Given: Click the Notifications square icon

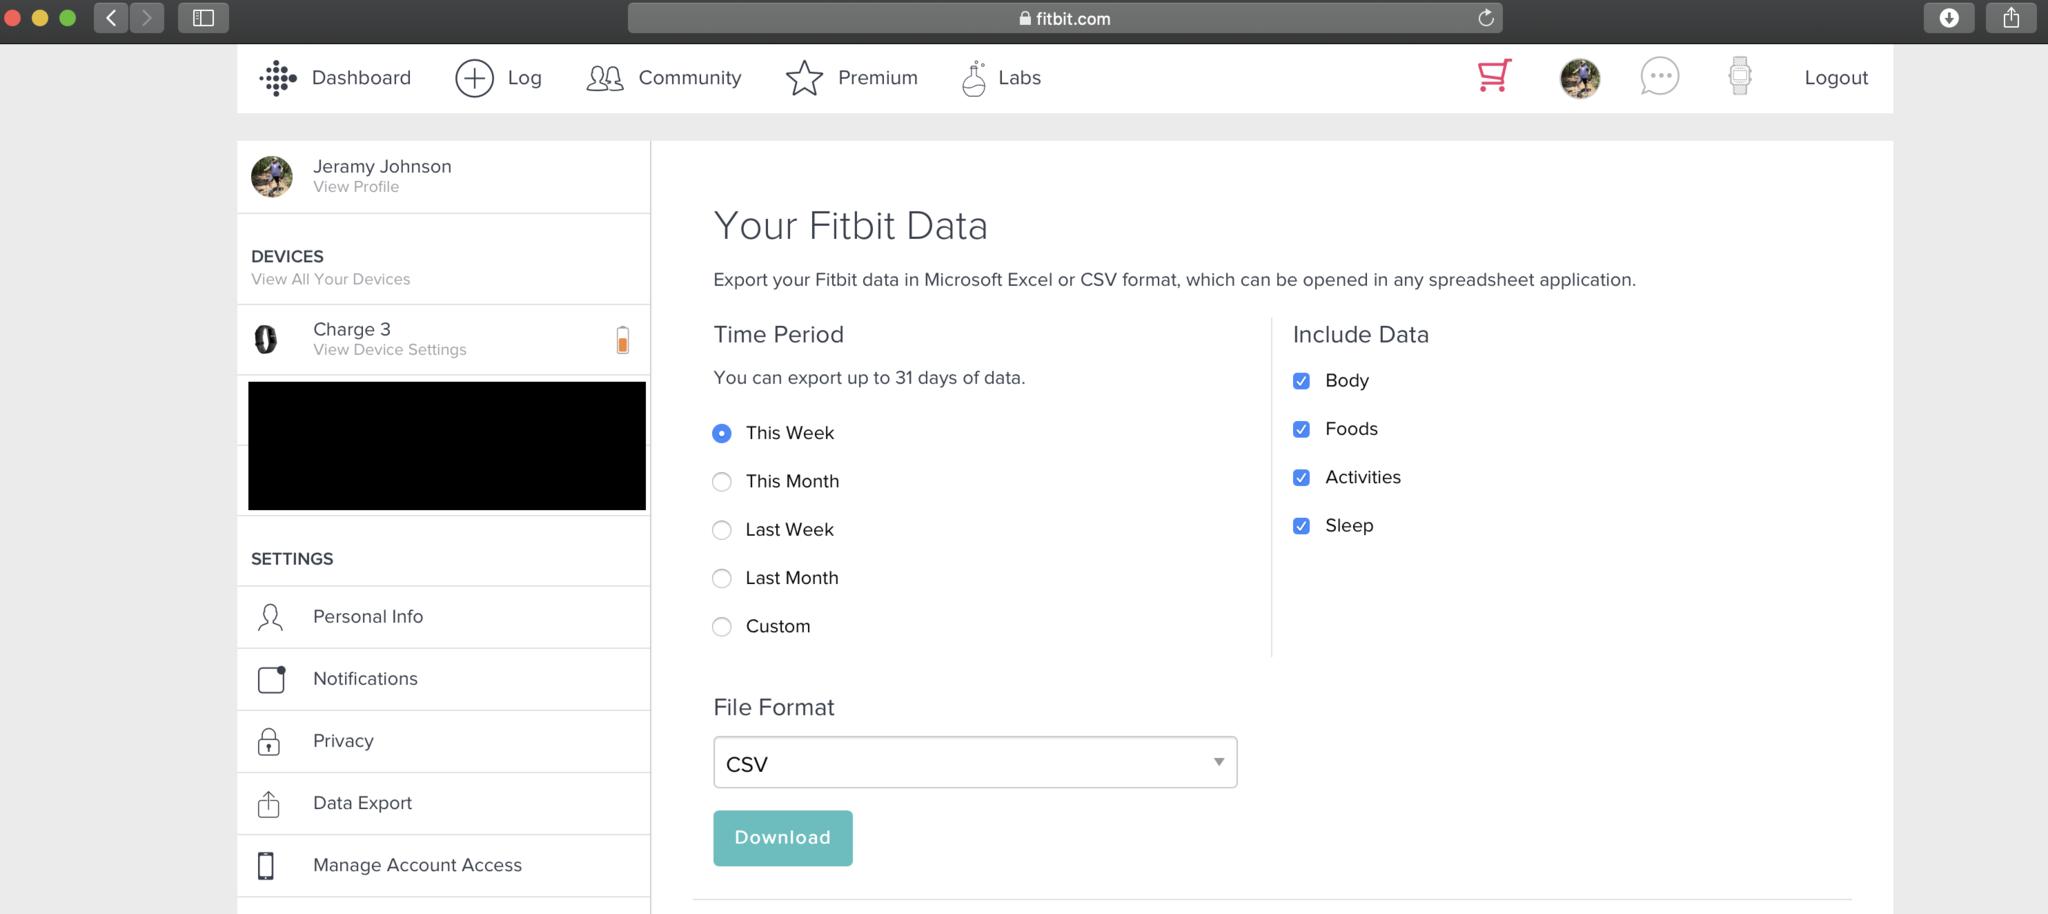Looking at the screenshot, I should pos(271,679).
